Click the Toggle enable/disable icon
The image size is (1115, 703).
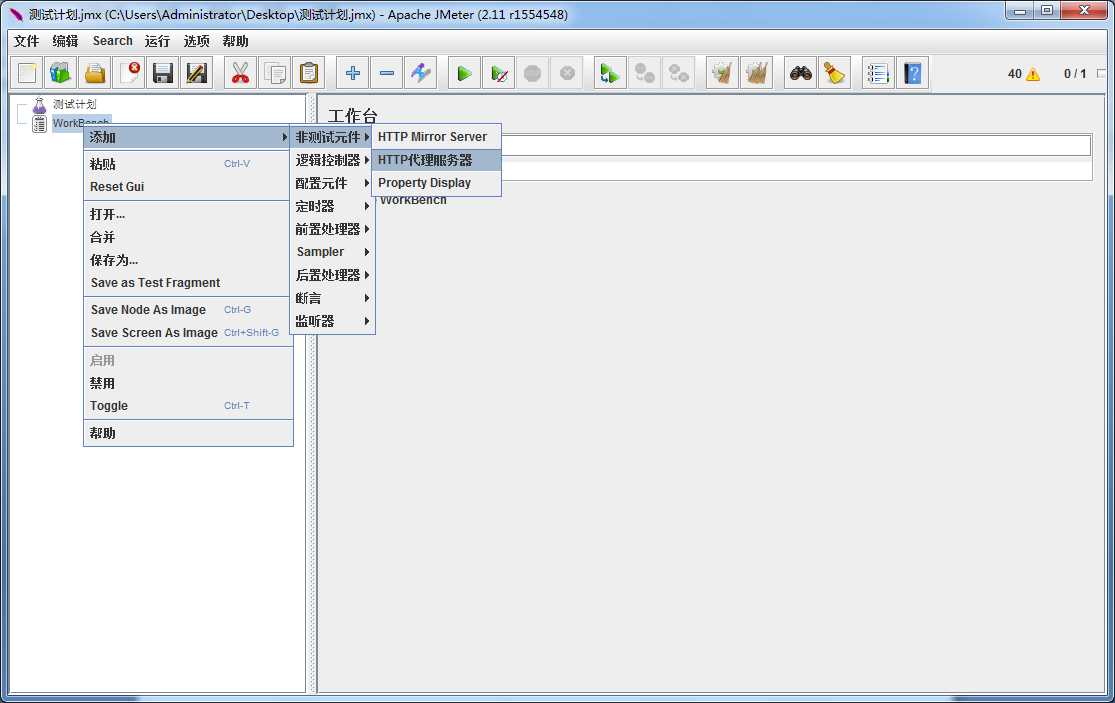(420, 73)
